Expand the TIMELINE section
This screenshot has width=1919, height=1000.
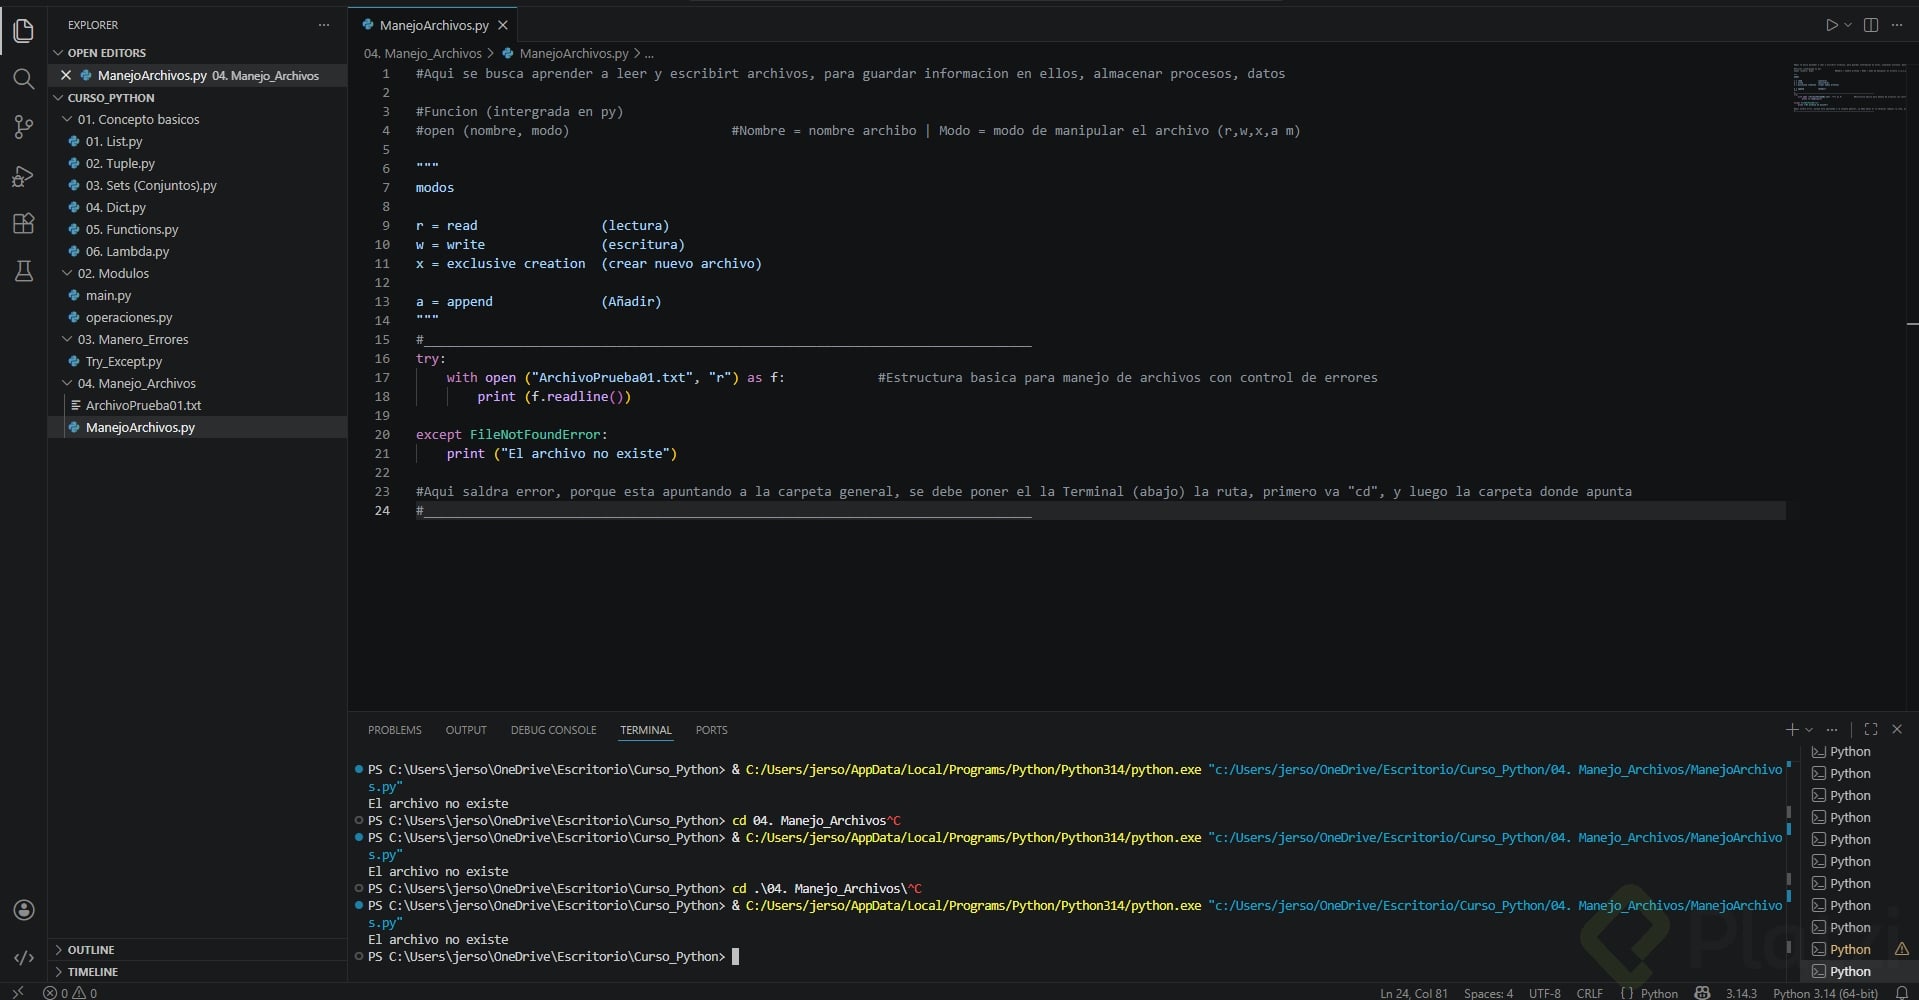[92, 972]
